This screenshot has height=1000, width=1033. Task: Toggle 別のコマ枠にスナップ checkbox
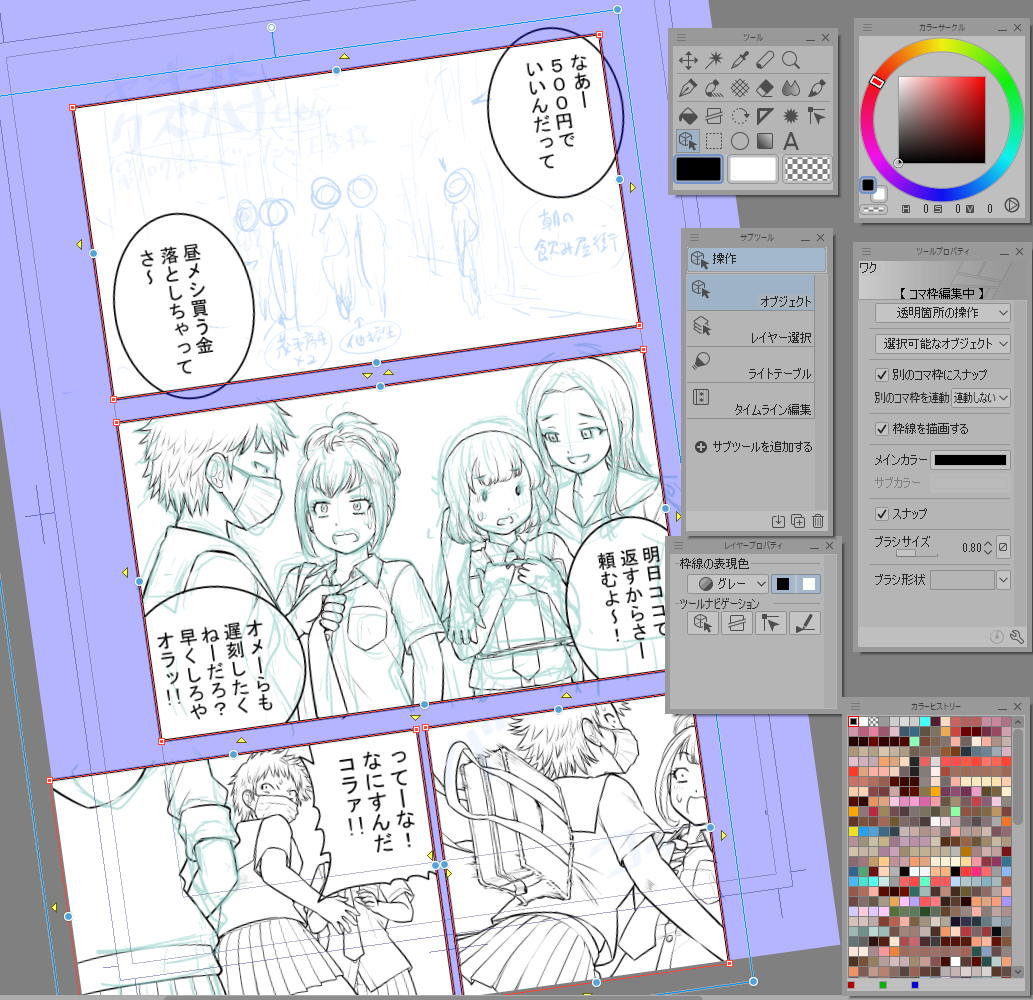(881, 375)
